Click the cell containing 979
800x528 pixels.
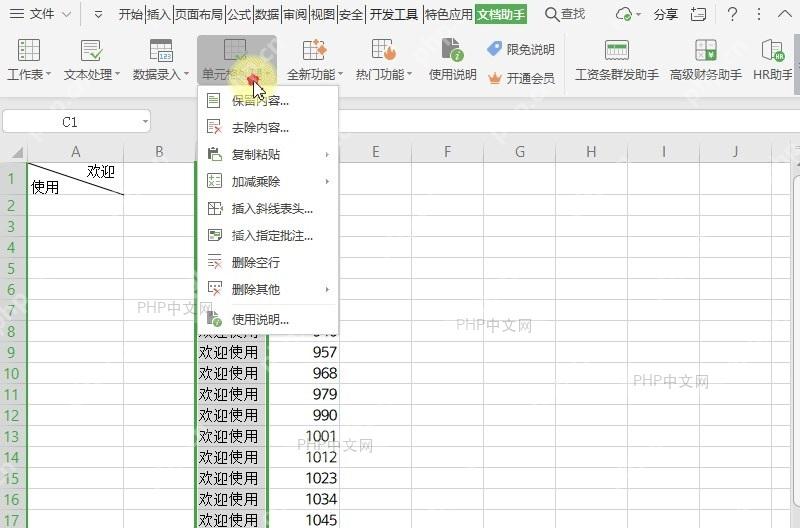(304, 394)
